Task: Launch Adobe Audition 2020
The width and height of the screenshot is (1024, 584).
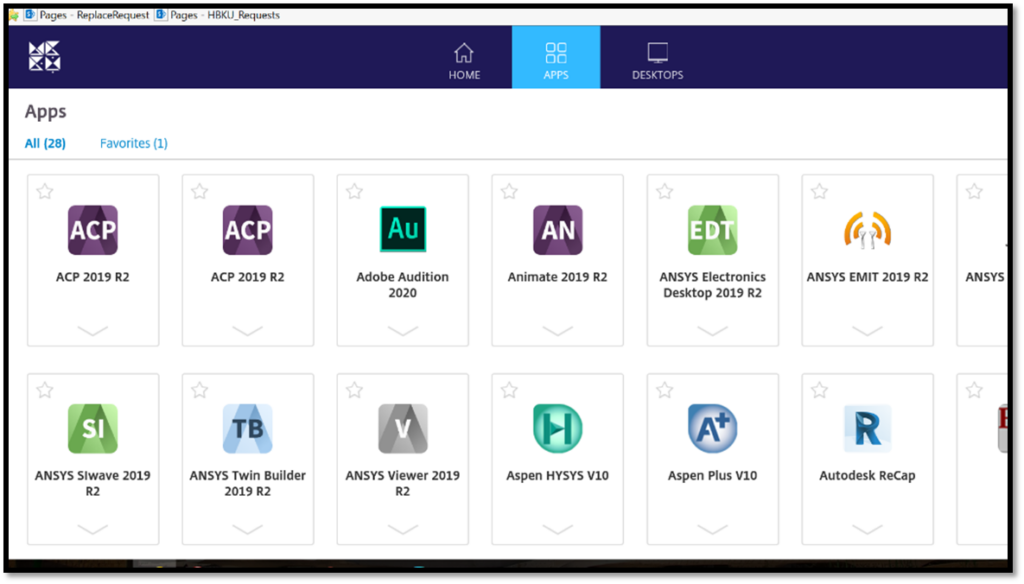Action: 402,230
